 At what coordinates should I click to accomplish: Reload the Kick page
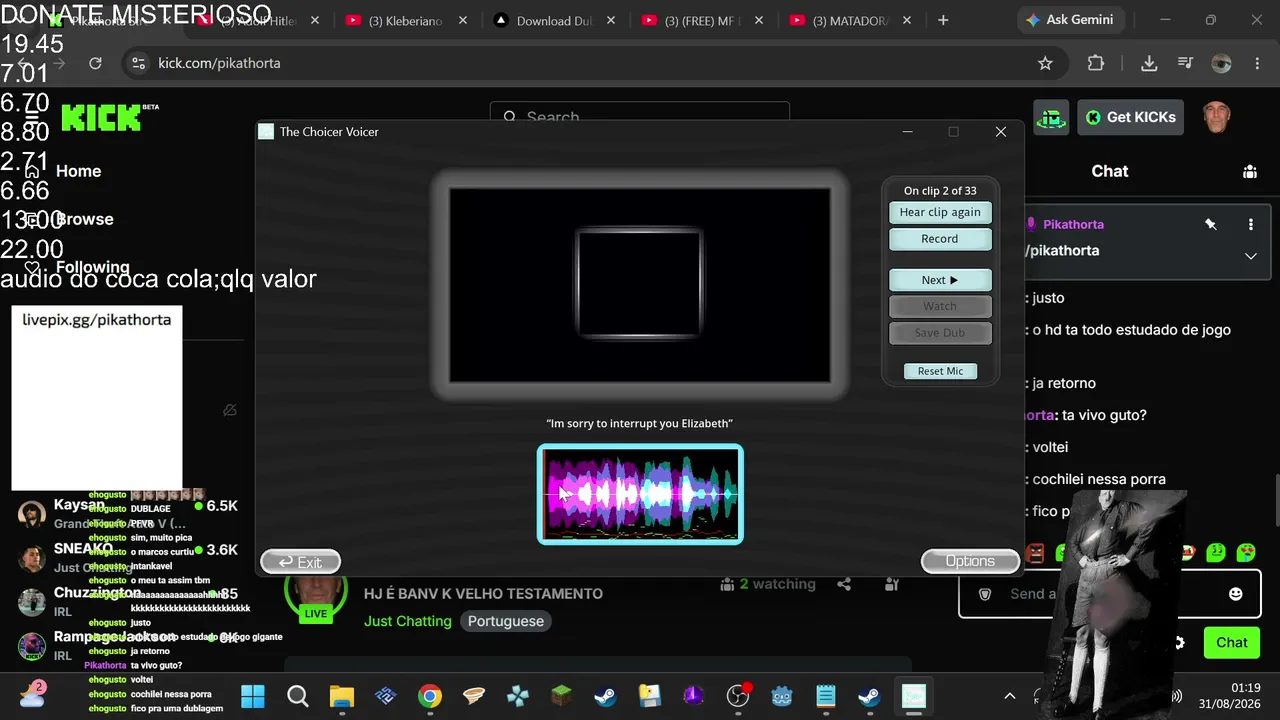(95, 63)
